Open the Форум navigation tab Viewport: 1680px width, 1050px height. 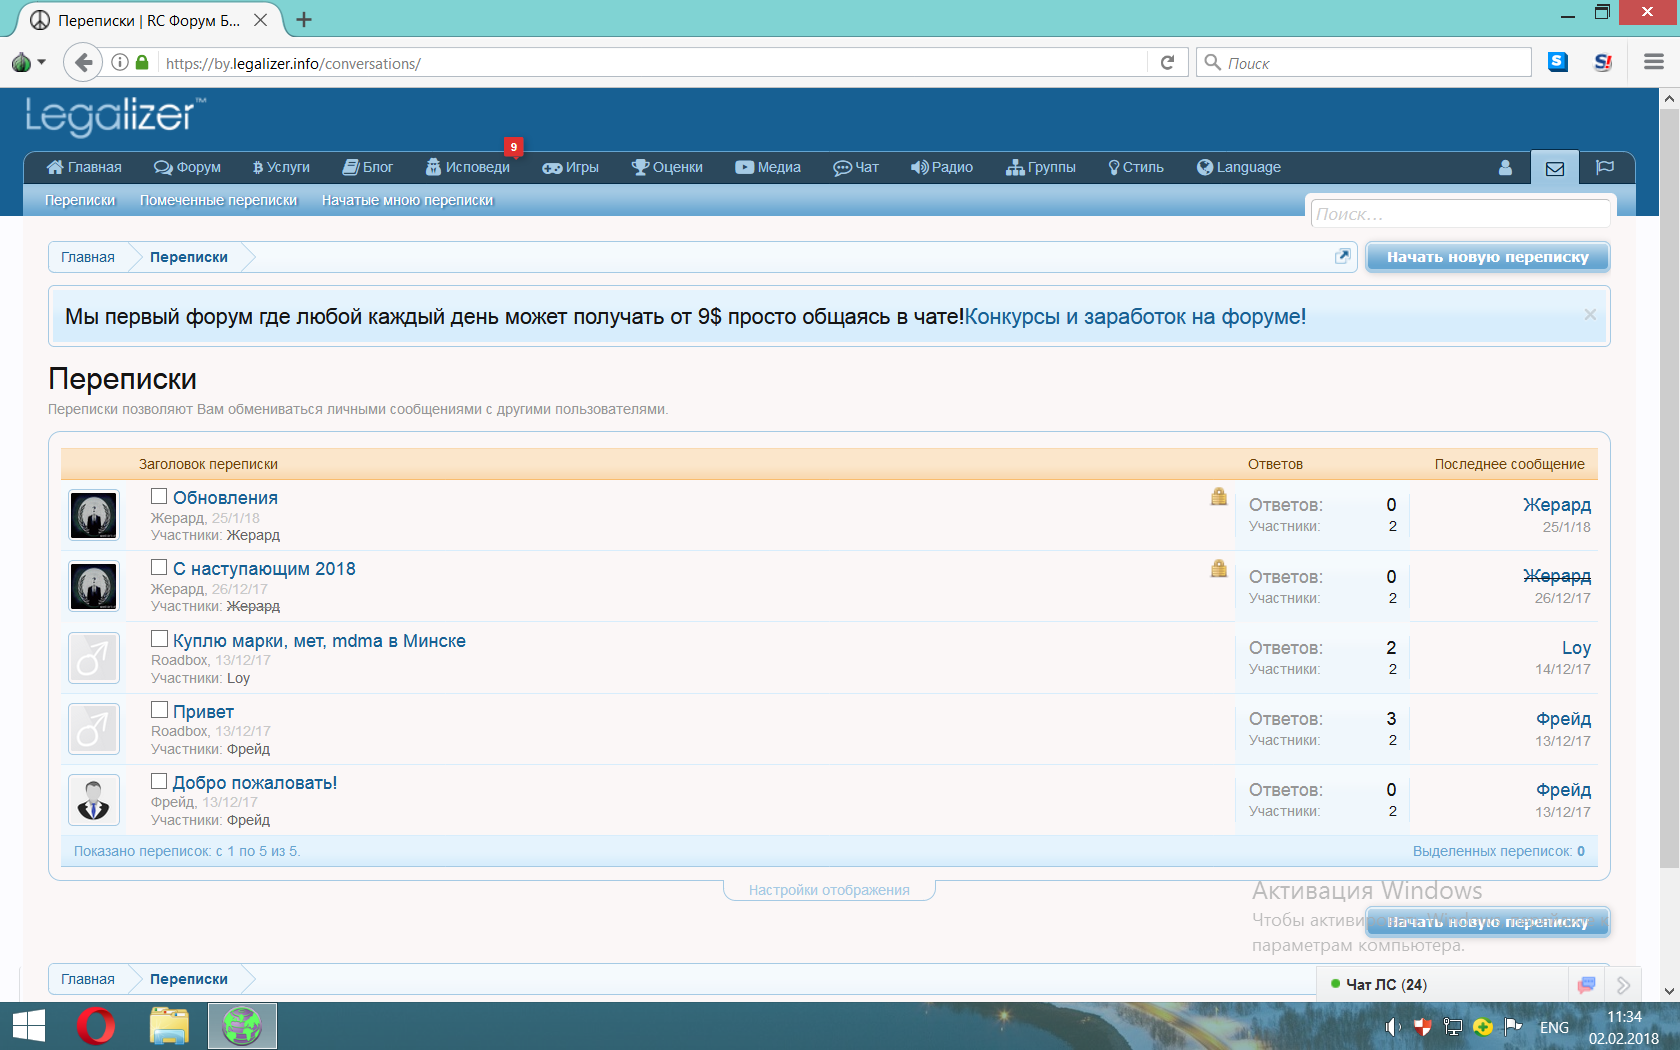click(188, 168)
